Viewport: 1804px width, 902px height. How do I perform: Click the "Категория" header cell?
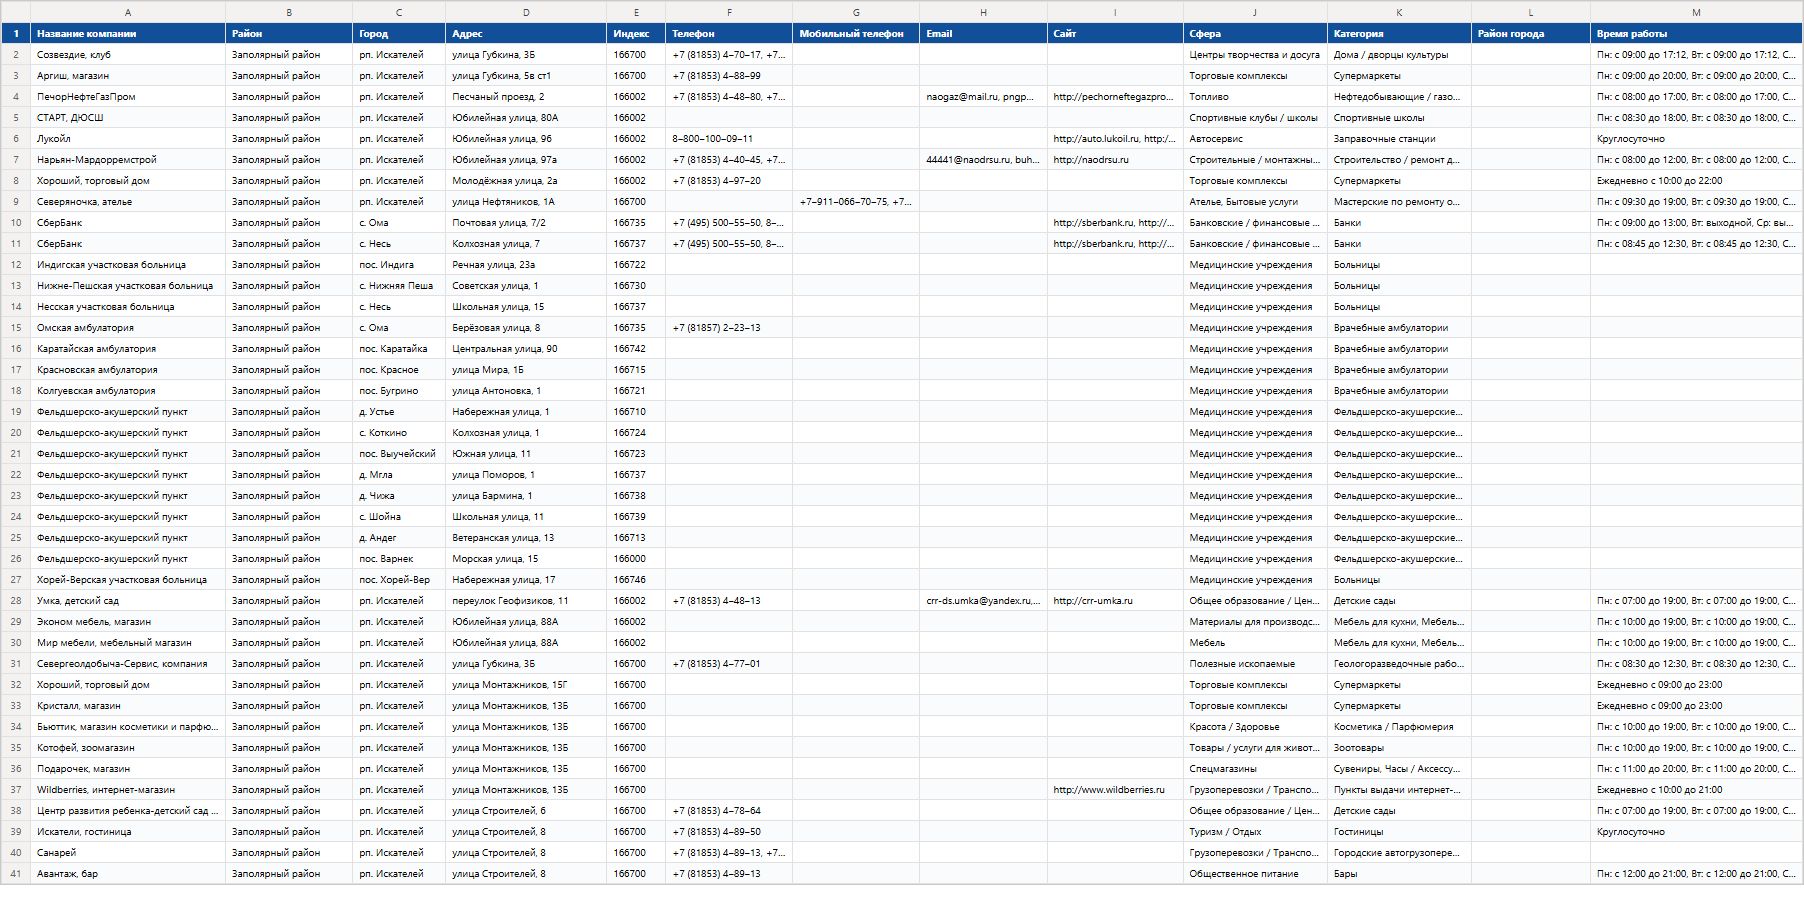click(x=1399, y=34)
